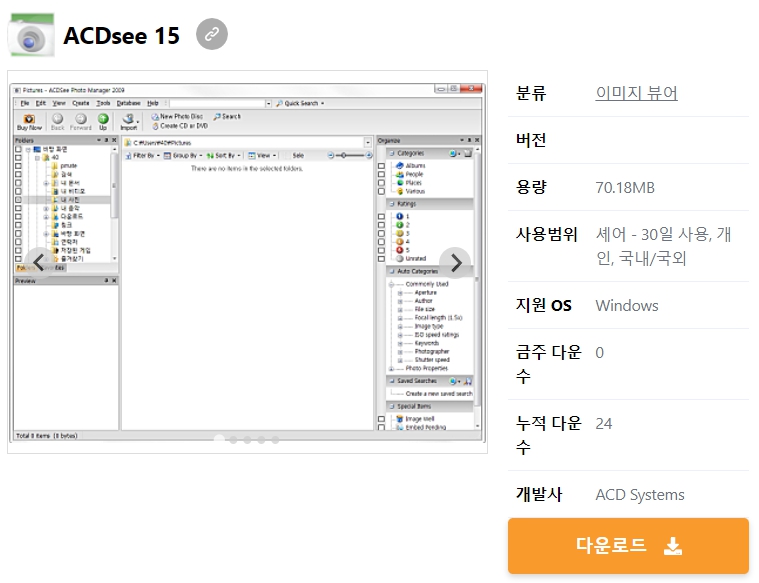Open the Tools menu in ACDSee
759x583 pixels.
pos(103,103)
